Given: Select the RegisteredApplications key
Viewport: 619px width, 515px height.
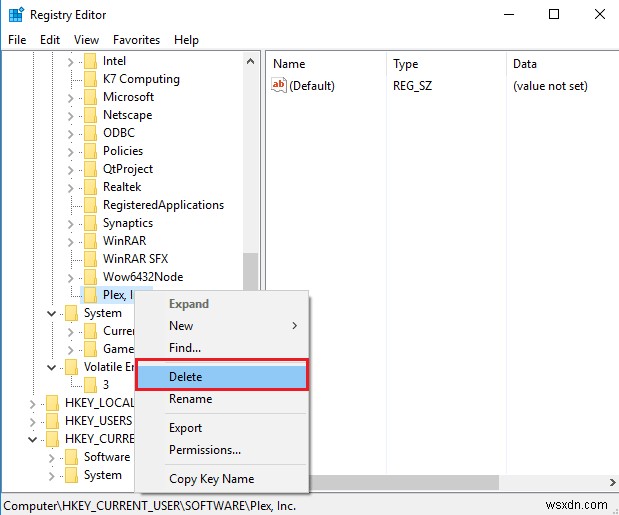Looking at the screenshot, I should [x=163, y=205].
